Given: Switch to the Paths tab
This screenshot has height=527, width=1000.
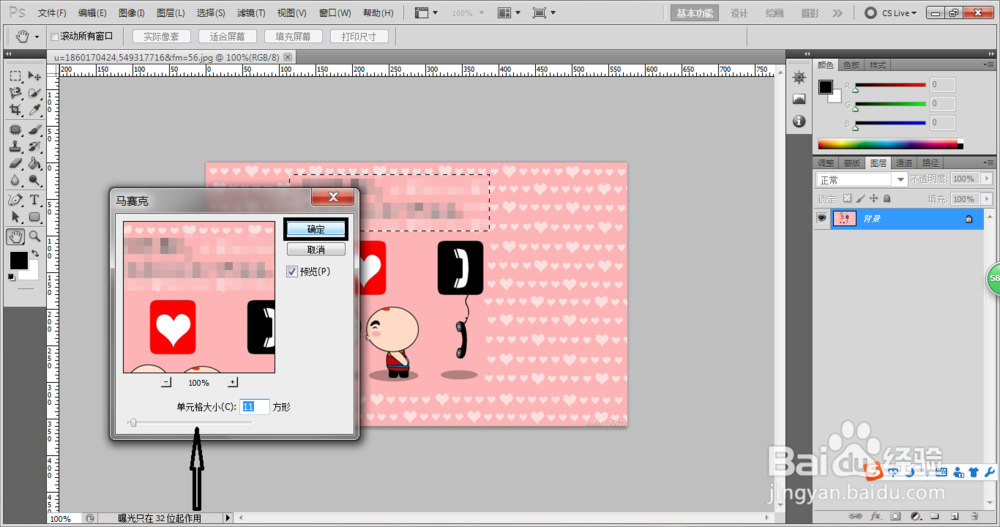Looking at the screenshot, I should (x=930, y=163).
